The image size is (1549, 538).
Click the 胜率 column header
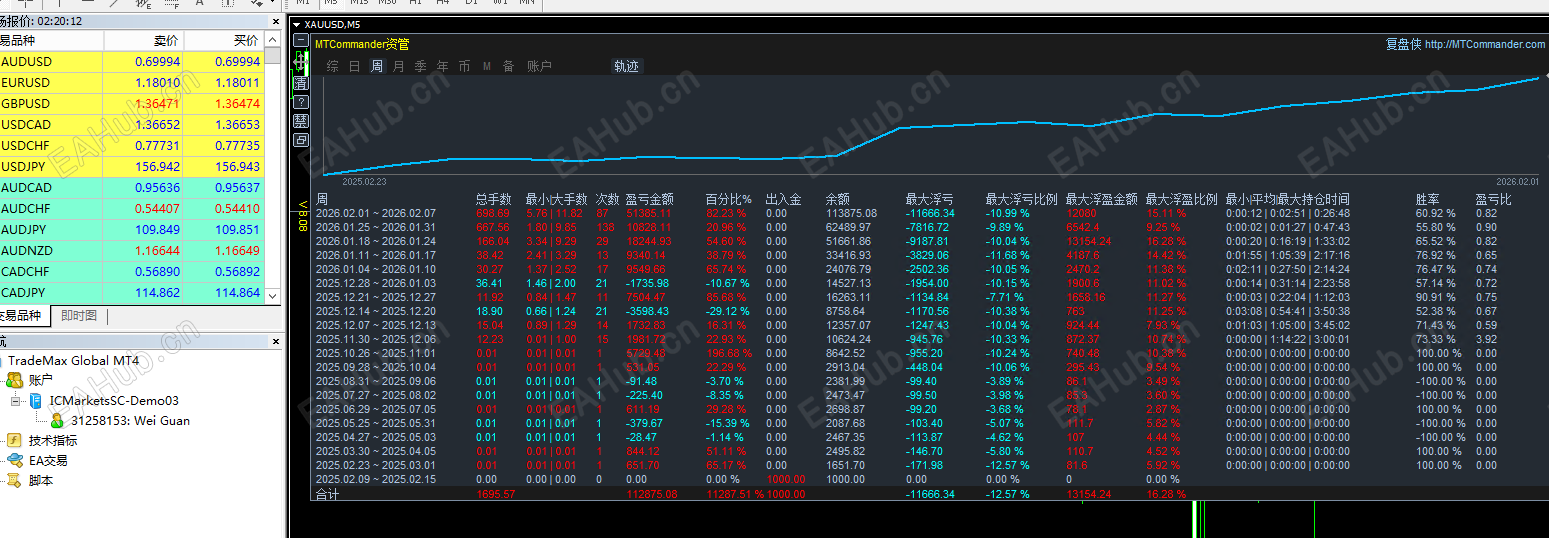click(1428, 199)
